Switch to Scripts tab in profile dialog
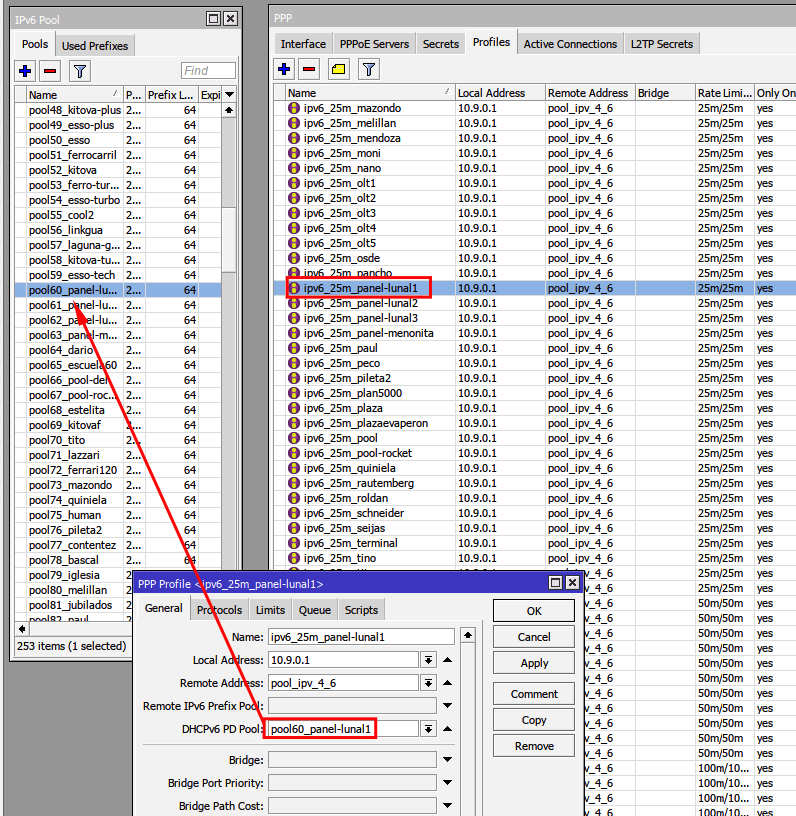This screenshot has width=796, height=816. click(x=361, y=610)
